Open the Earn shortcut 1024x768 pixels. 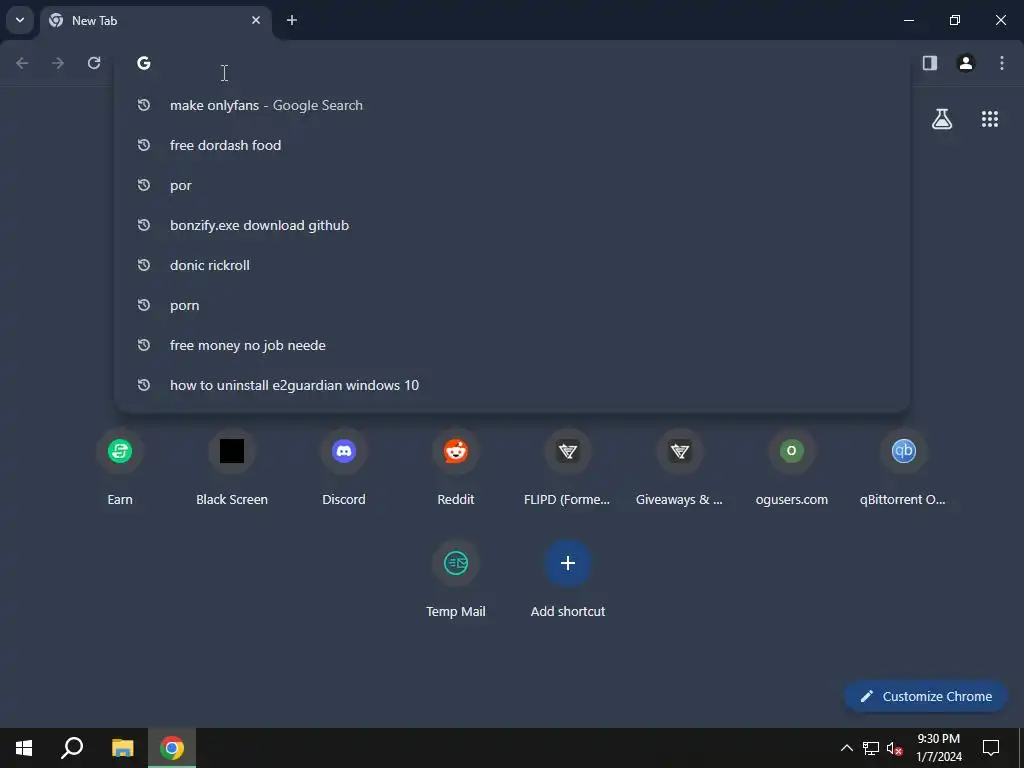(x=120, y=468)
